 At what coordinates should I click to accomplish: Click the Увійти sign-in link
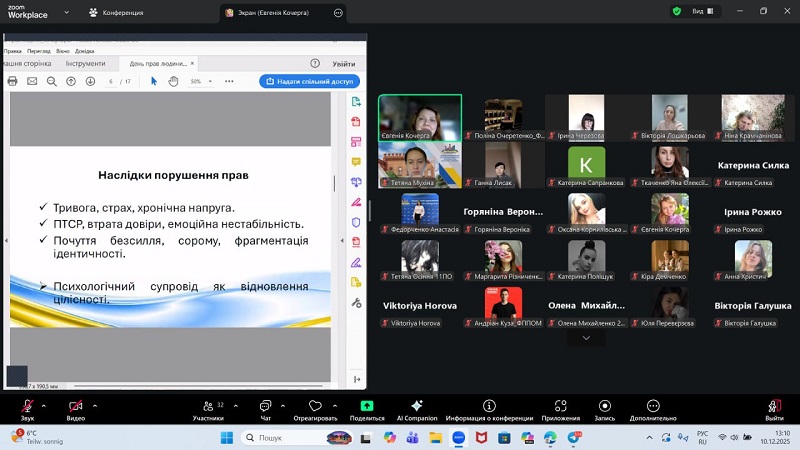[343, 63]
